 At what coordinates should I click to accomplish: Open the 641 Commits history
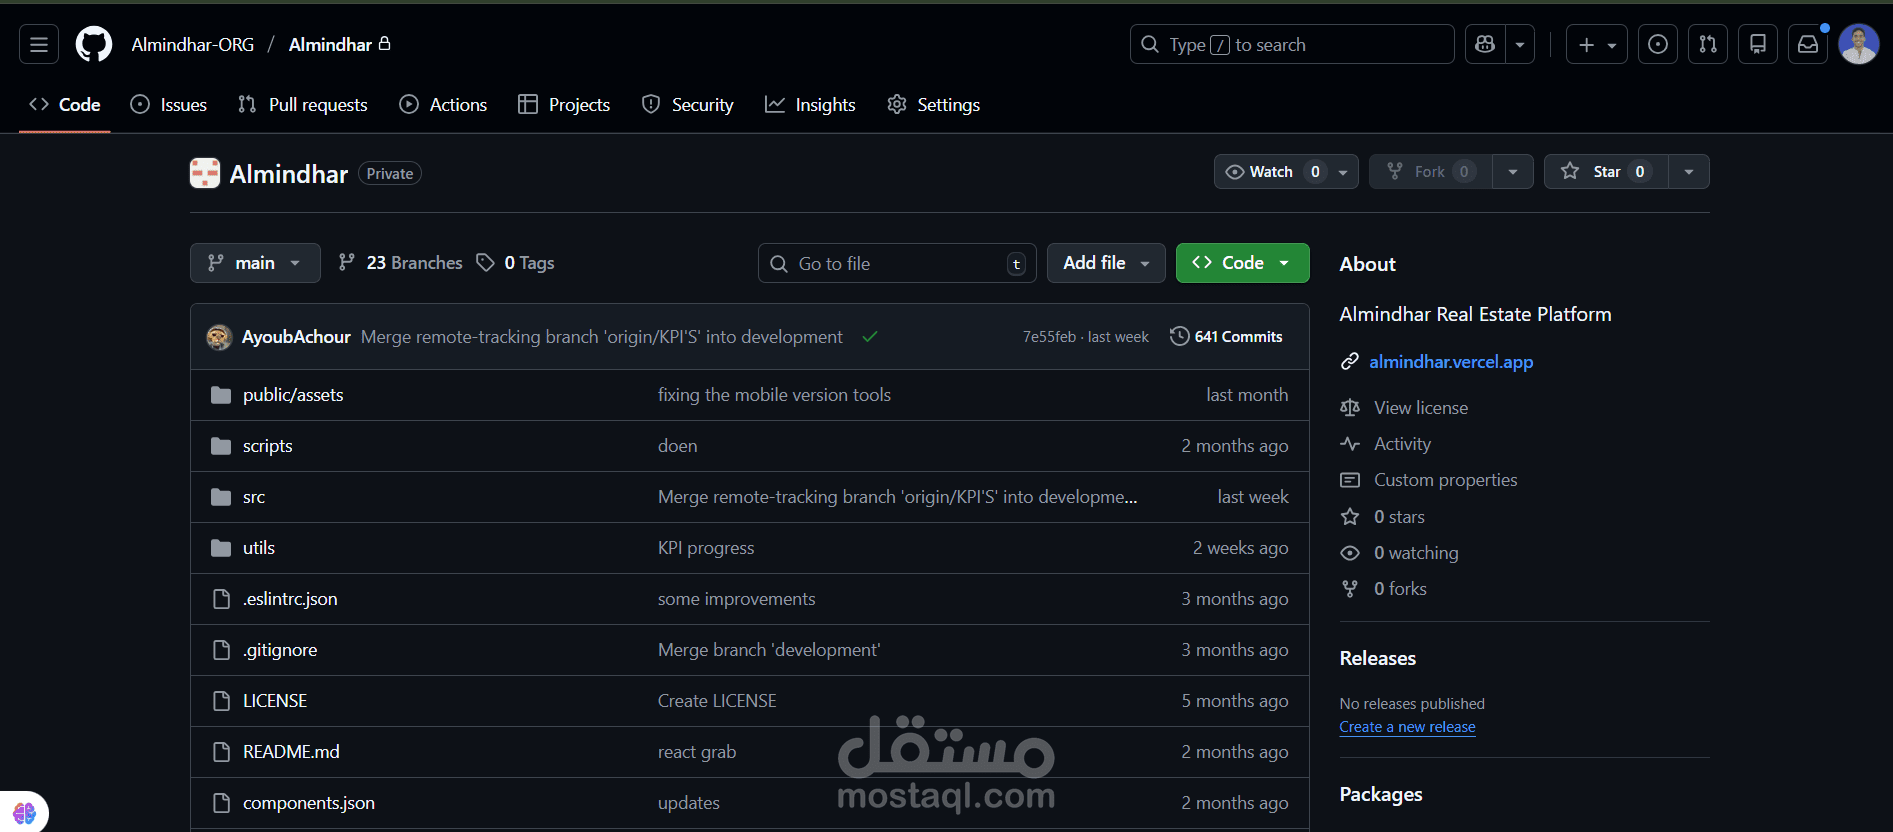point(1226,337)
